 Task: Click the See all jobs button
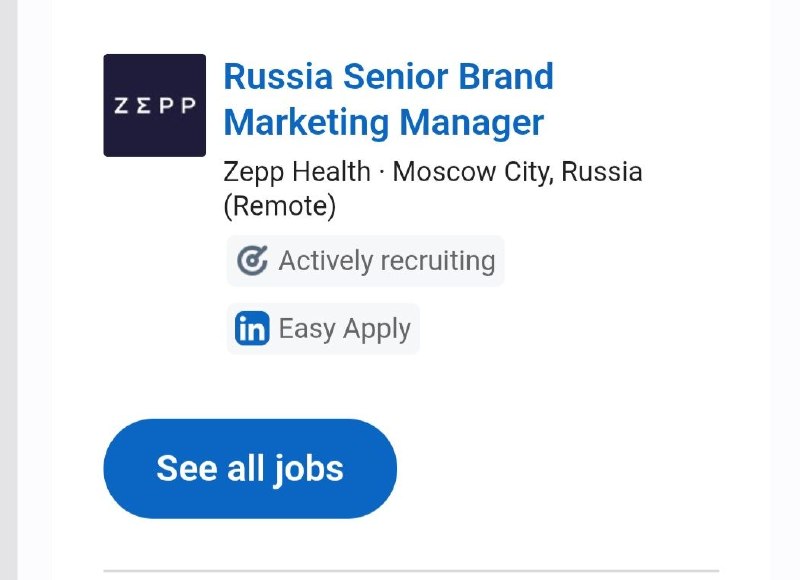[x=250, y=468]
